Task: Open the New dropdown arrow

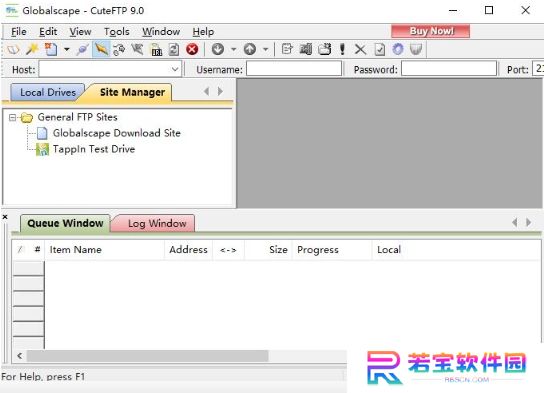Action: 67,50
